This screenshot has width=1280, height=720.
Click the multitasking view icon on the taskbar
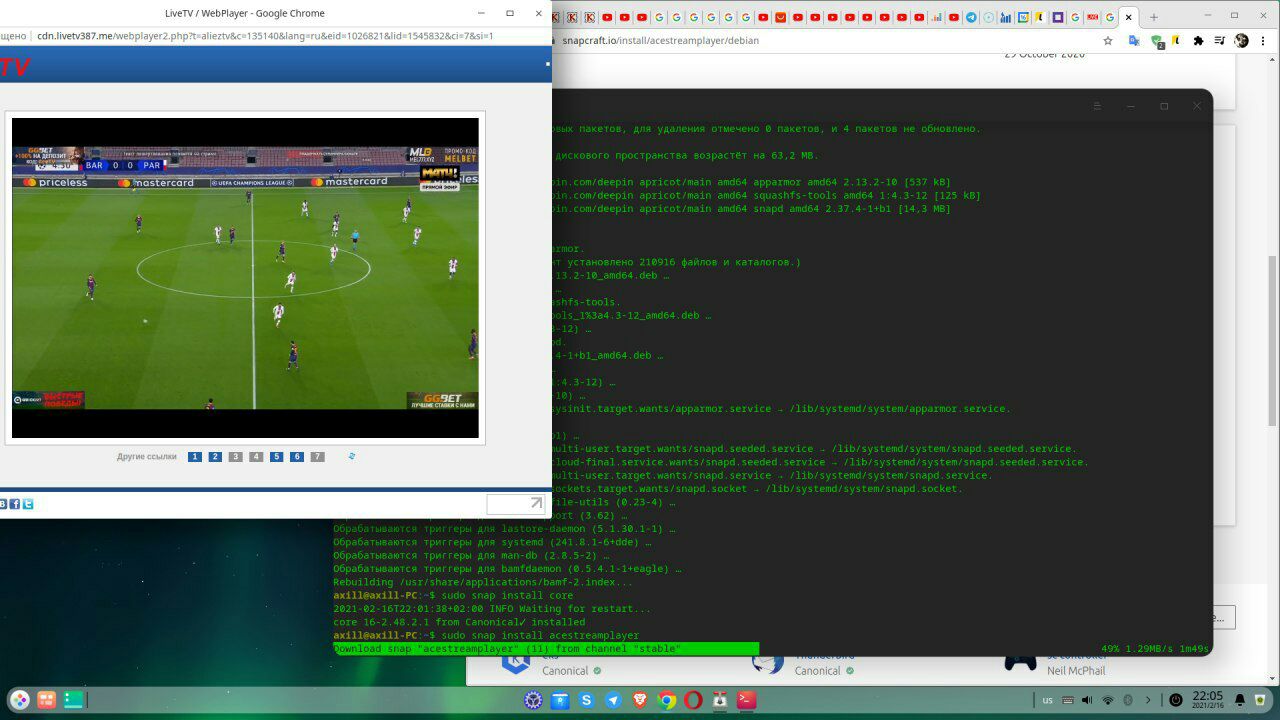(x=47, y=700)
